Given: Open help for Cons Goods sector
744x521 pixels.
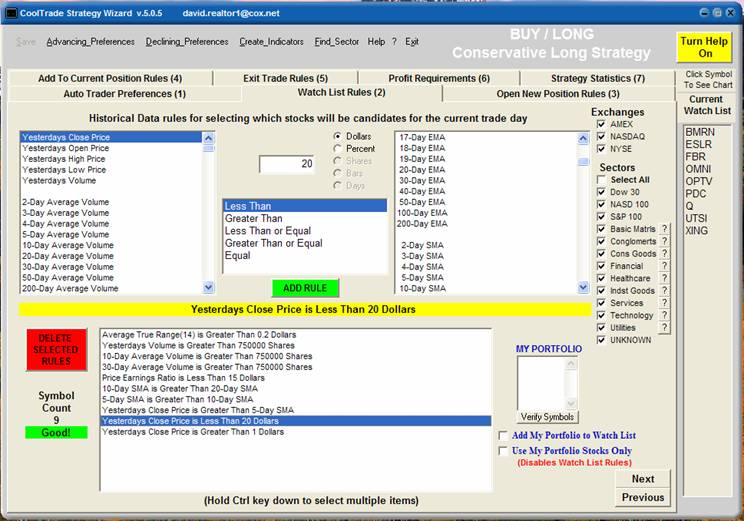Looking at the screenshot, I should click(x=664, y=253).
